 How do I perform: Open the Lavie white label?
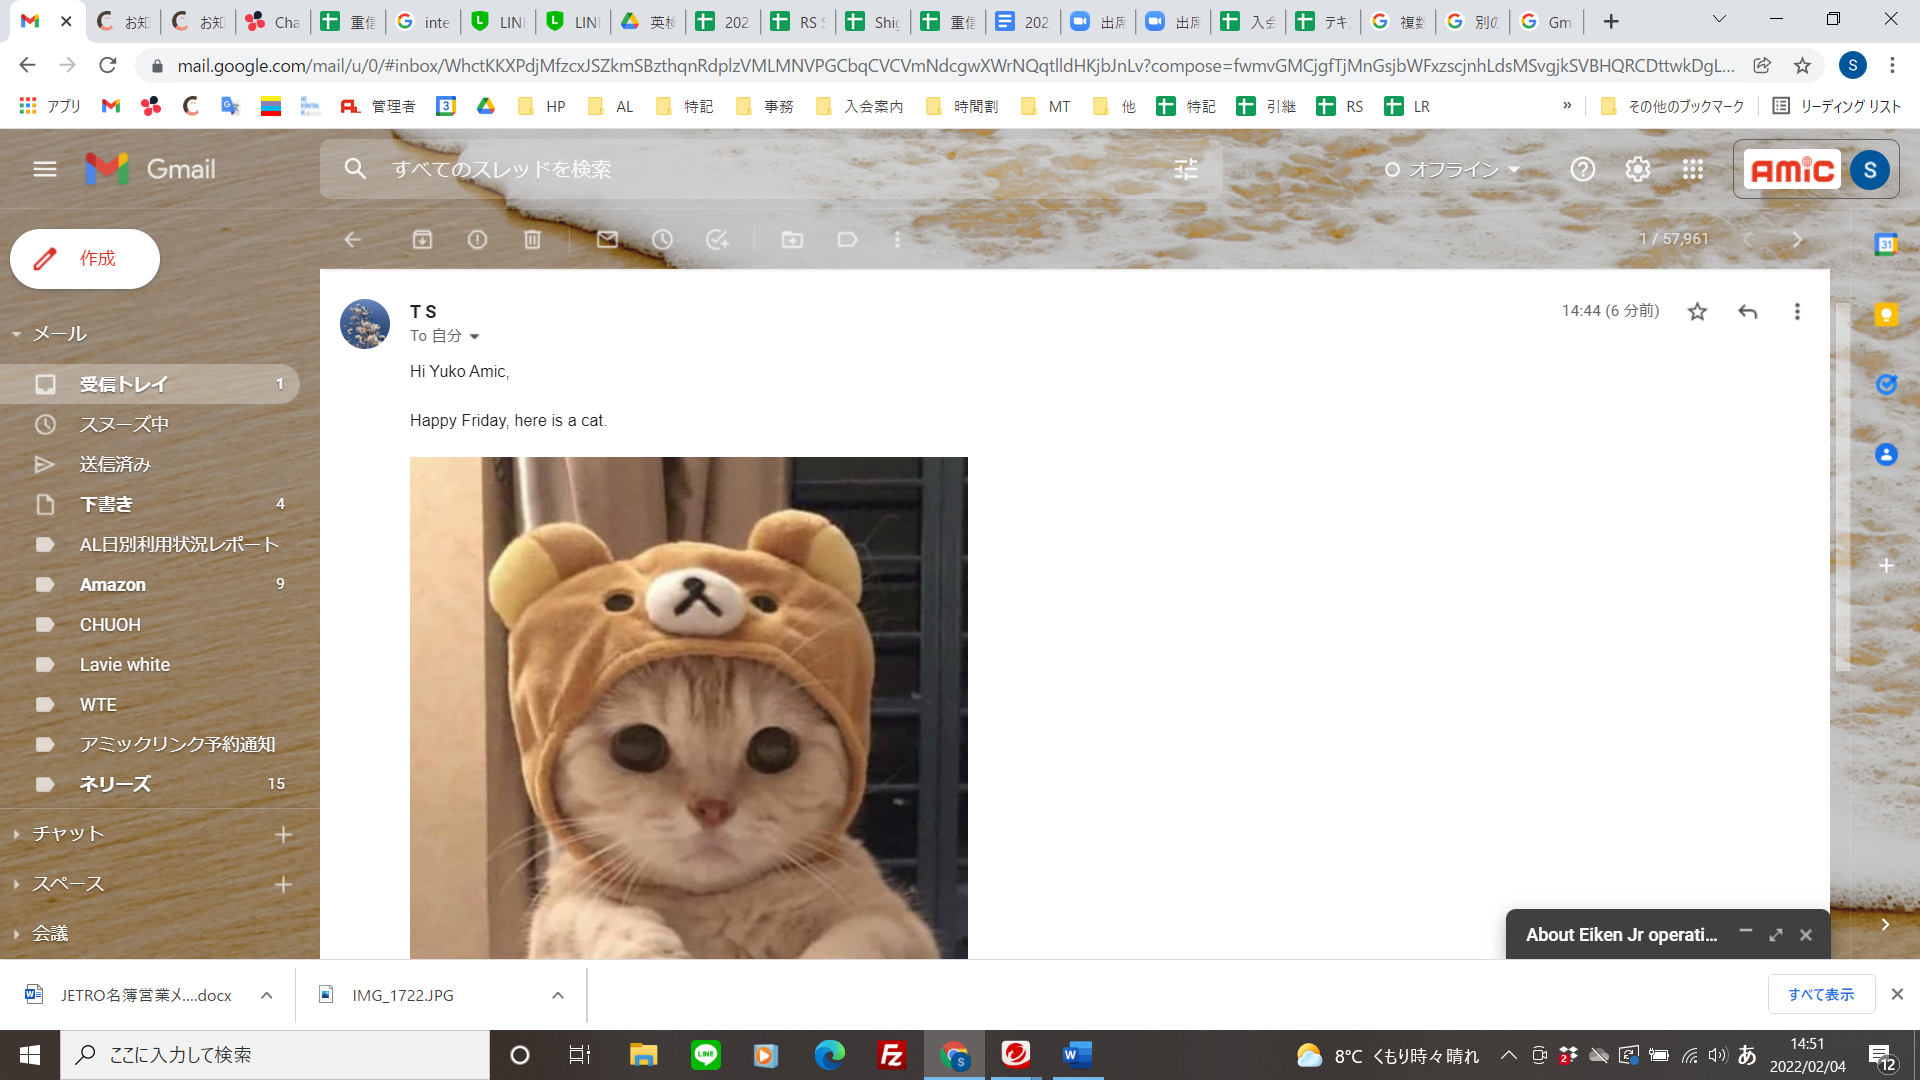150,664
